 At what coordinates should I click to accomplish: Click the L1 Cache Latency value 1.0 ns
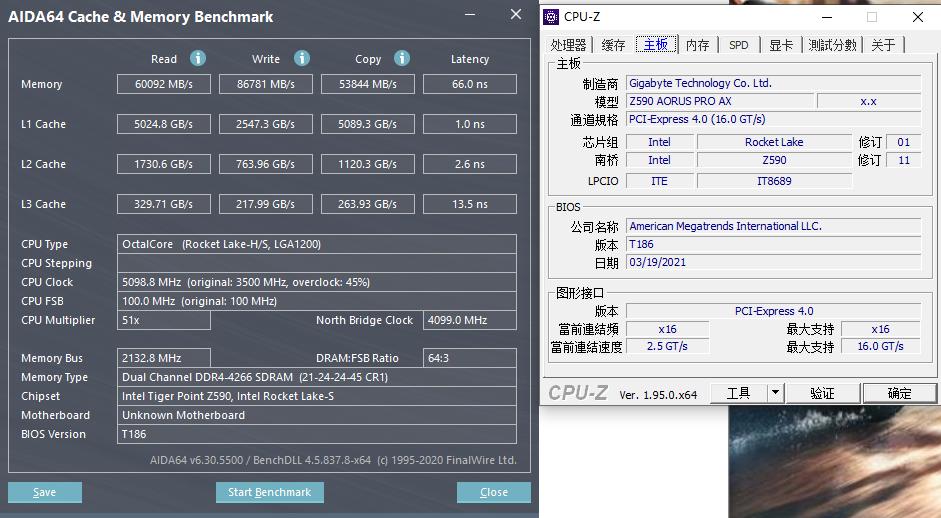point(470,124)
